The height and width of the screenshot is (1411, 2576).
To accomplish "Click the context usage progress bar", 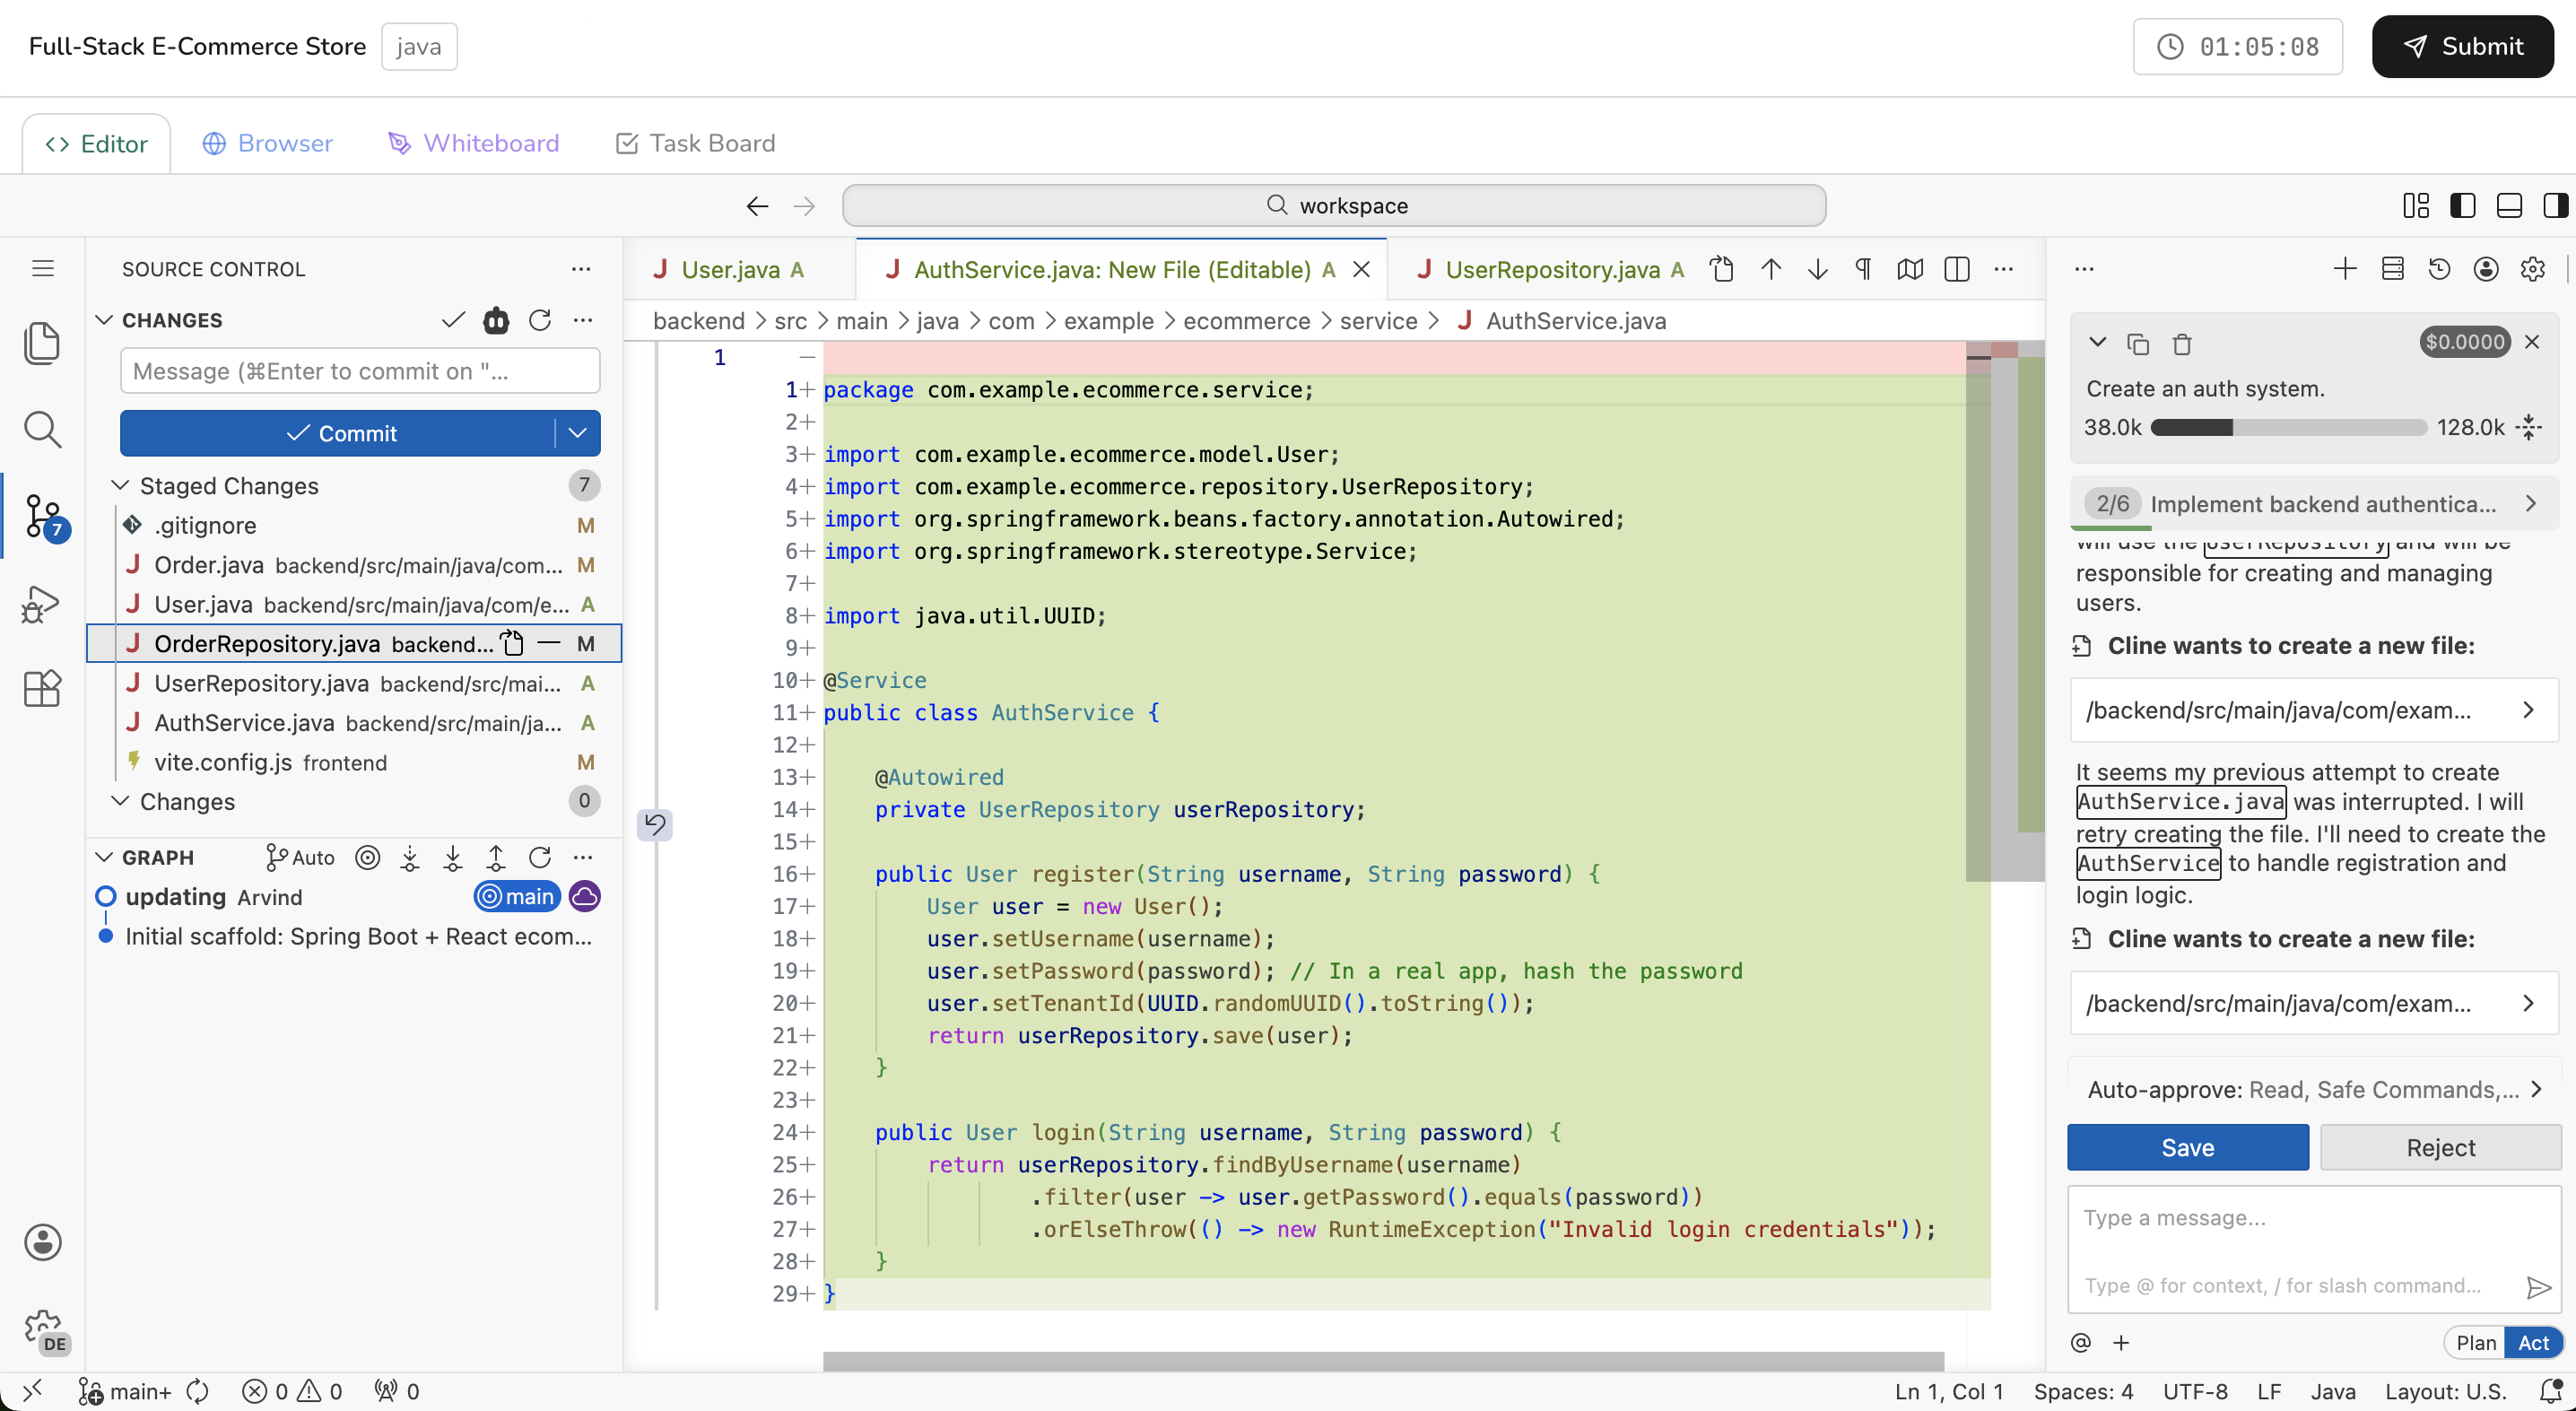I will [x=2288, y=427].
